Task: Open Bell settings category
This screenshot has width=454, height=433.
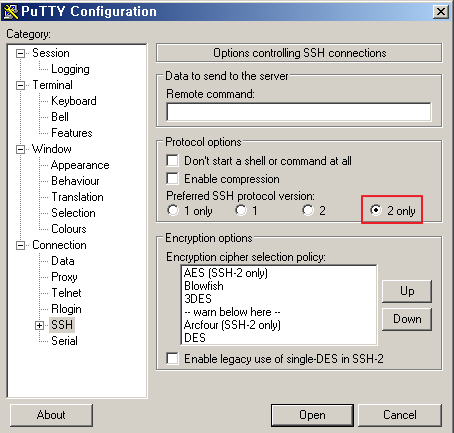Action: coord(60,117)
